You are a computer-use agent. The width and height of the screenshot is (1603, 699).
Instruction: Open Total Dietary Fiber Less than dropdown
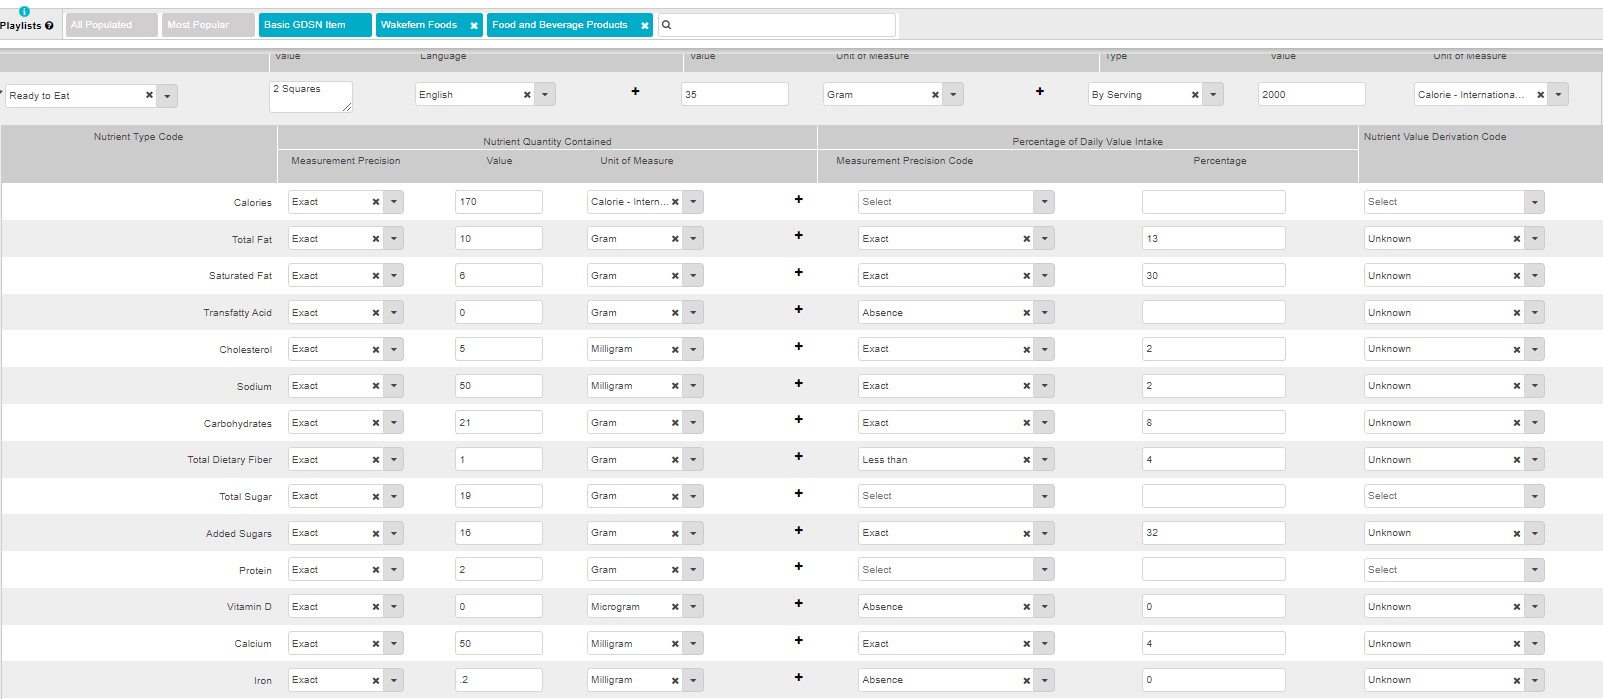pyautogui.click(x=1044, y=460)
